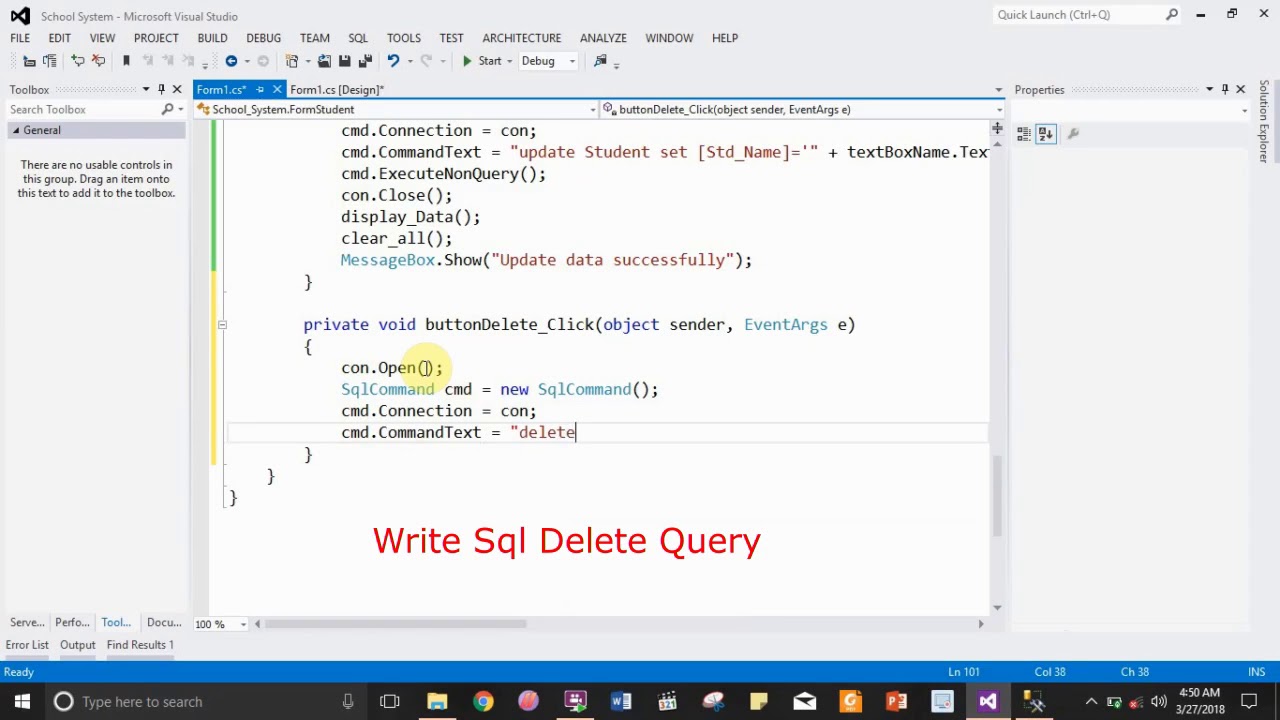Screen dimensions: 1280x720
Task: Click the Open File icon
Action: (324, 61)
